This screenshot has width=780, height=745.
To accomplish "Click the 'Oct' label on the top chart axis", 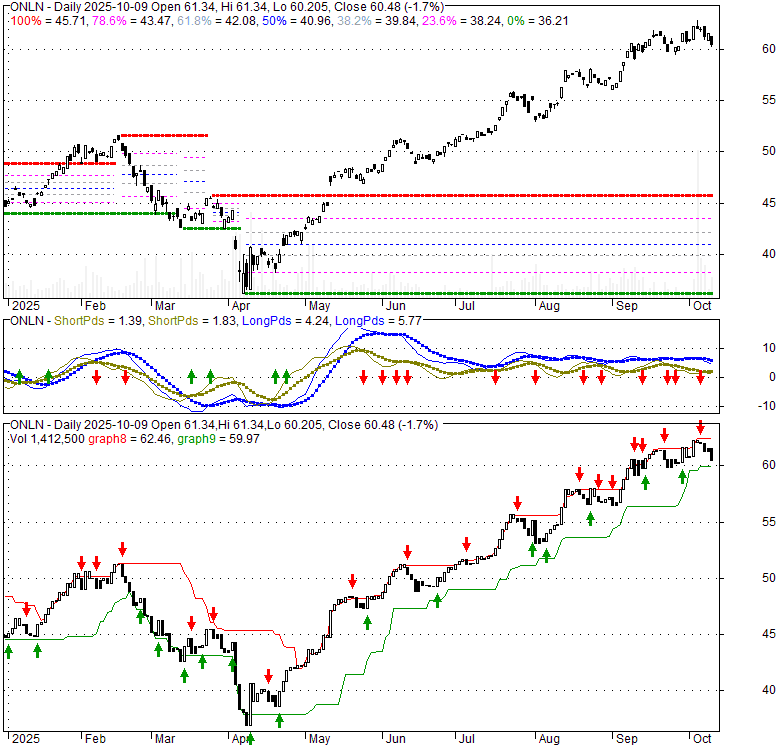I will 702,305.
